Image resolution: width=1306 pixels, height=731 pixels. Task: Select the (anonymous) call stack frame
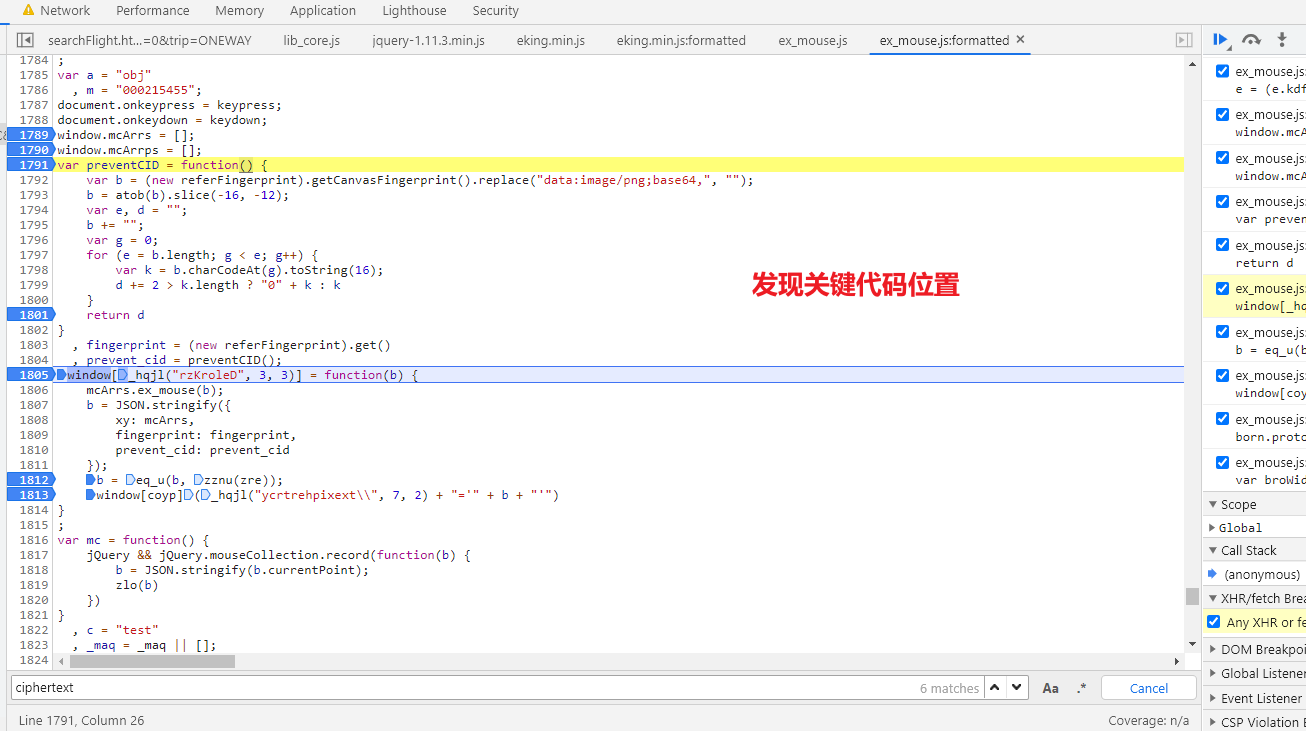click(x=1262, y=575)
